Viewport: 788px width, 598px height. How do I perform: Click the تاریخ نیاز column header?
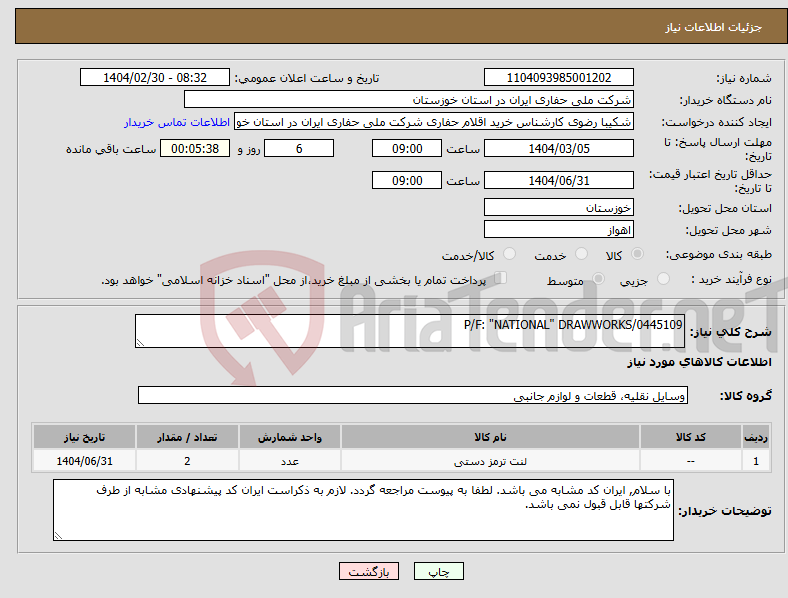pos(84,437)
